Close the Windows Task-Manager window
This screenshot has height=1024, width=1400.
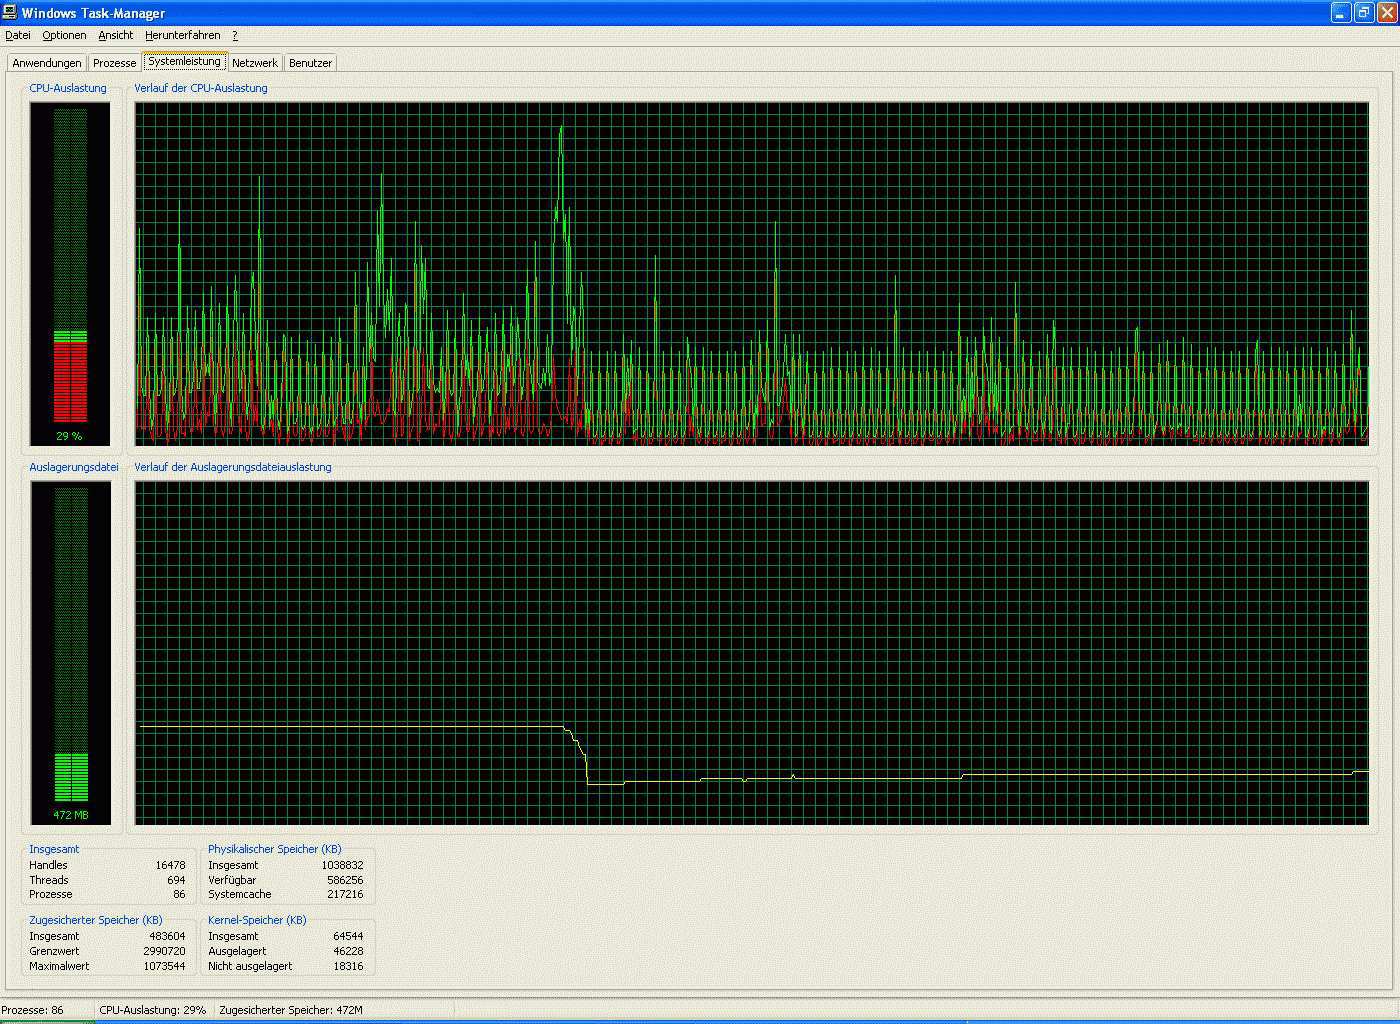(x=1386, y=12)
